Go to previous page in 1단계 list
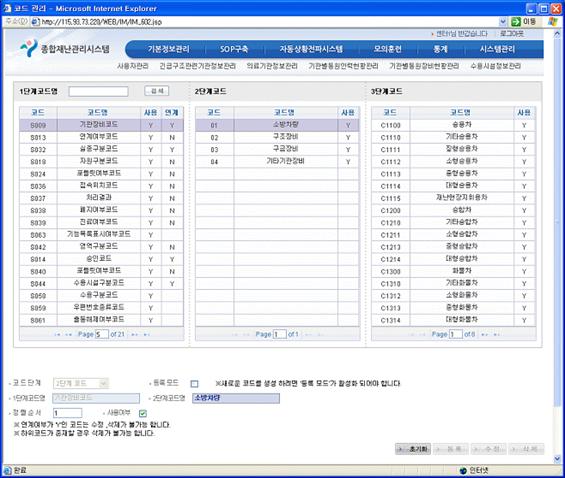 coord(68,335)
